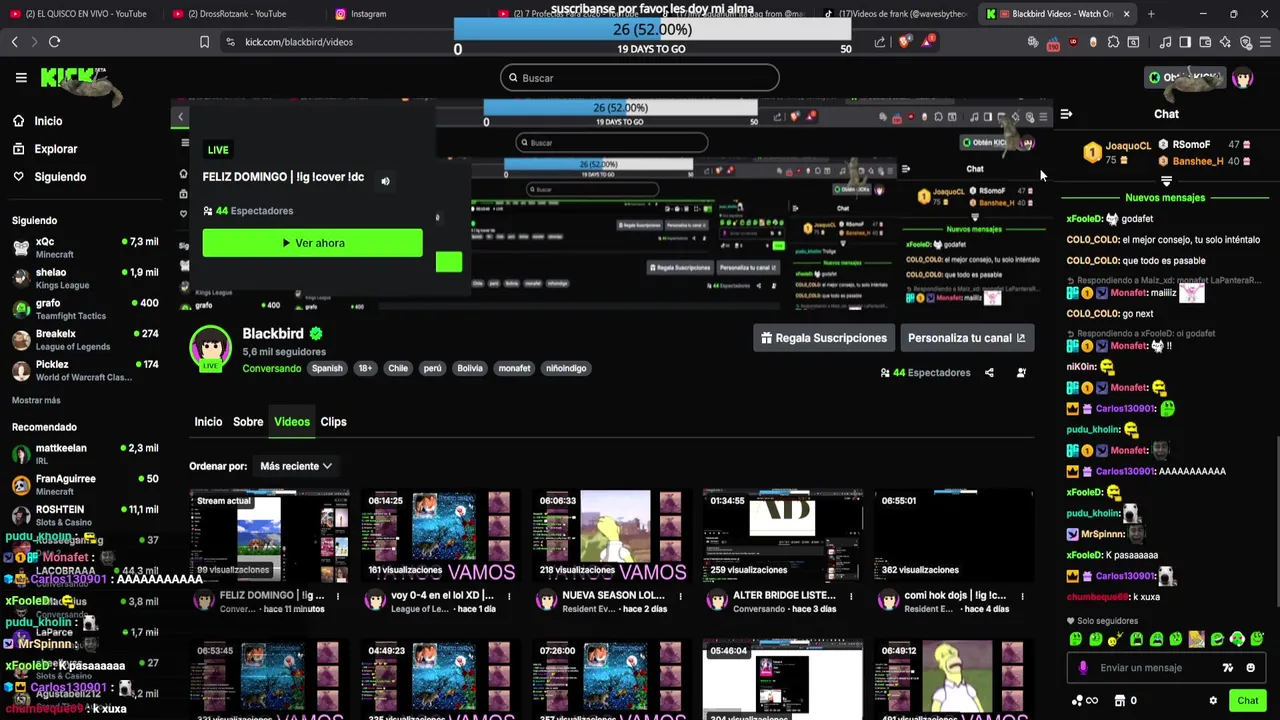Open Breakeix channel in followed list
Viewport: 1280px width, 720px height.
tap(86, 339)
